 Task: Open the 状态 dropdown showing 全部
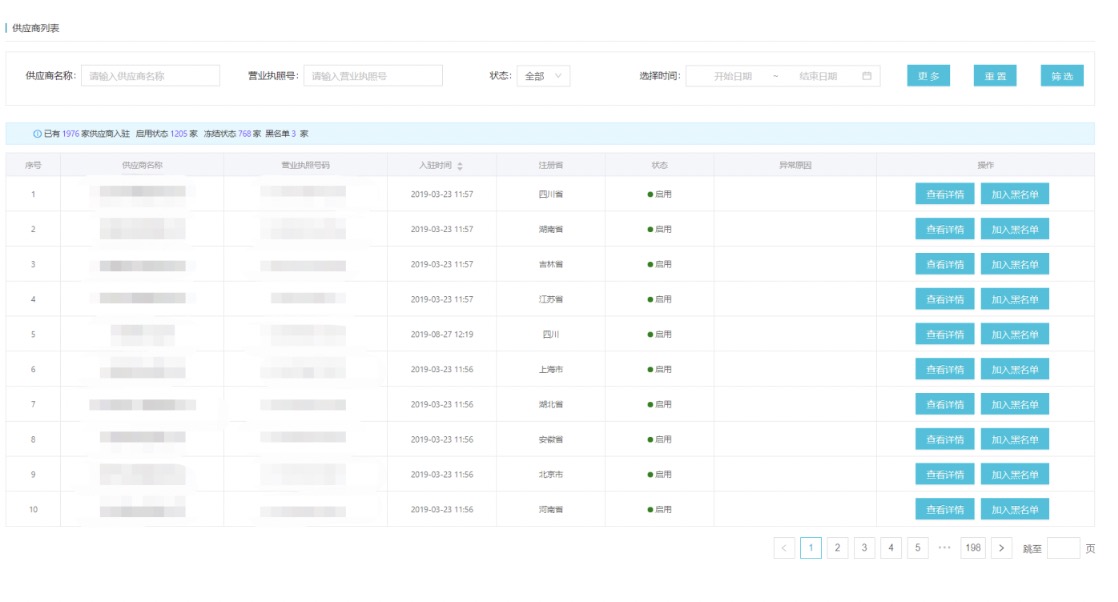543,76
